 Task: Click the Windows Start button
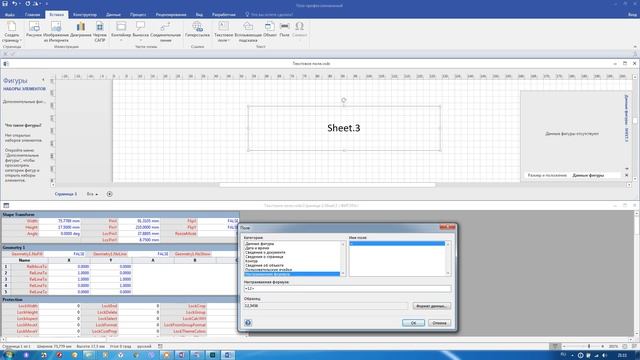click(x=8, y=355)
